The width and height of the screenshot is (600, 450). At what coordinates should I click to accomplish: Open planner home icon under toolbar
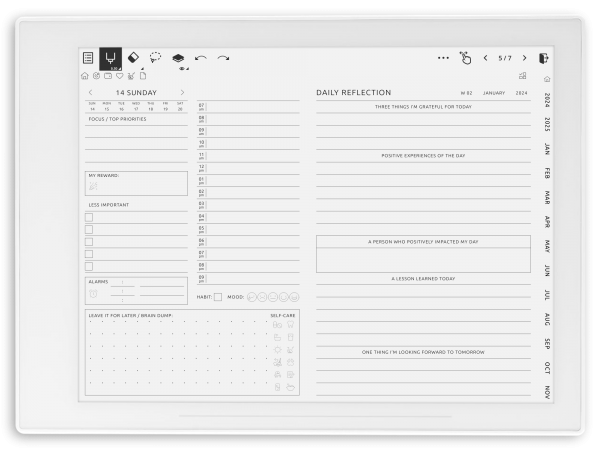coord(85,76)
